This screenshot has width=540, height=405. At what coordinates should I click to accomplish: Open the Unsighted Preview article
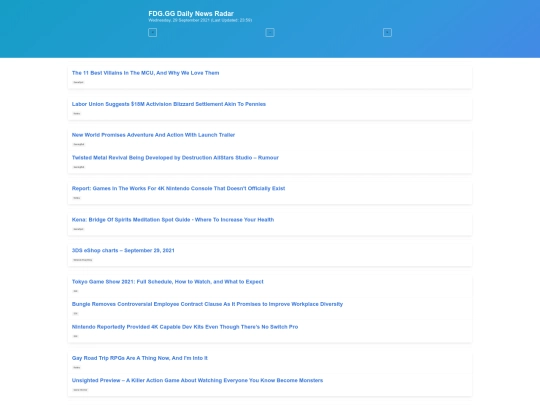197,381
